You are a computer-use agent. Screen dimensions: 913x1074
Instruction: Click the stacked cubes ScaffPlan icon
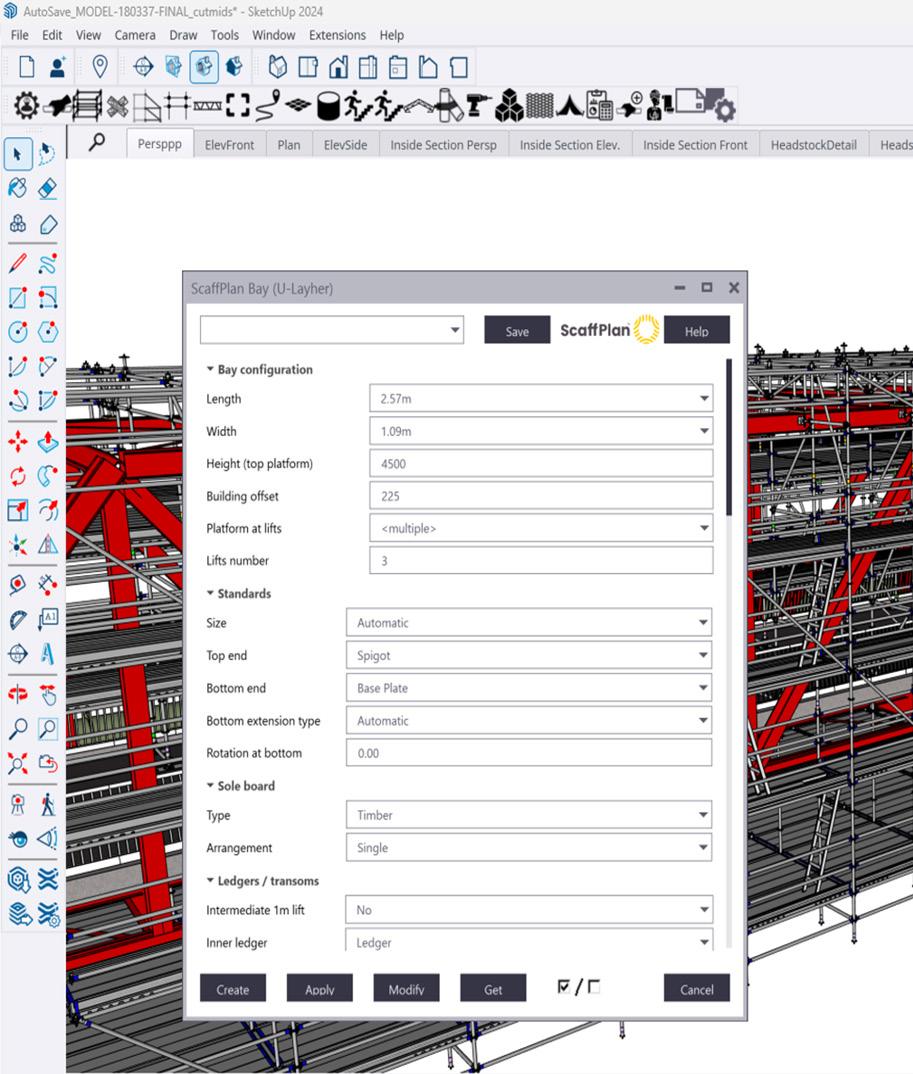[x=509, y=105]
